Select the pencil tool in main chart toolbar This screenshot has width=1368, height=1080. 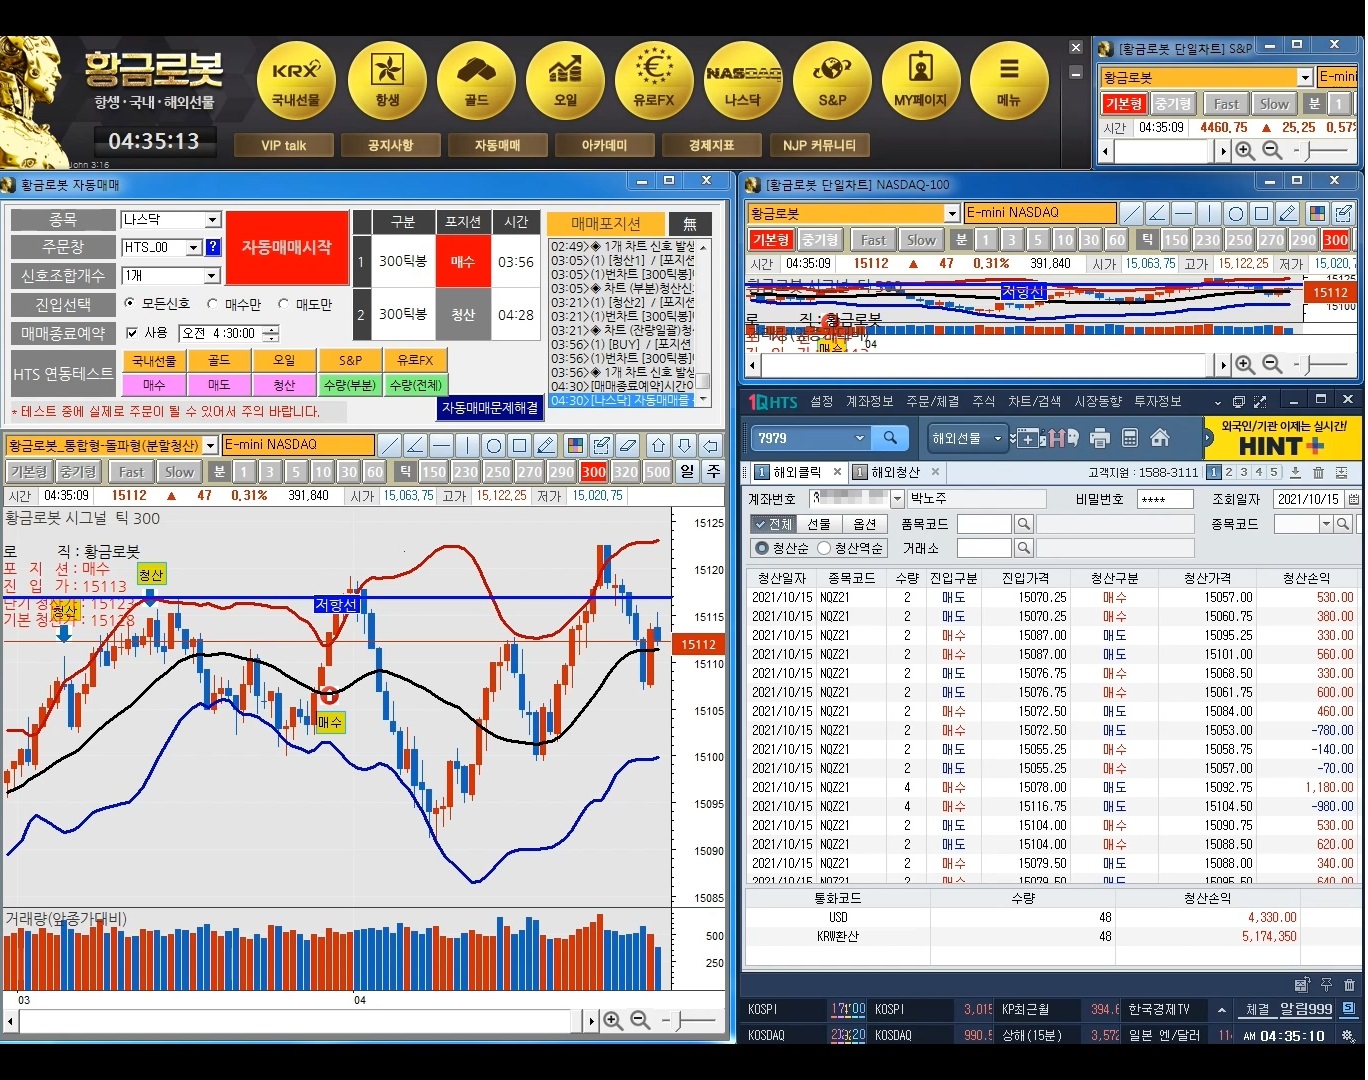pos(545,445)
